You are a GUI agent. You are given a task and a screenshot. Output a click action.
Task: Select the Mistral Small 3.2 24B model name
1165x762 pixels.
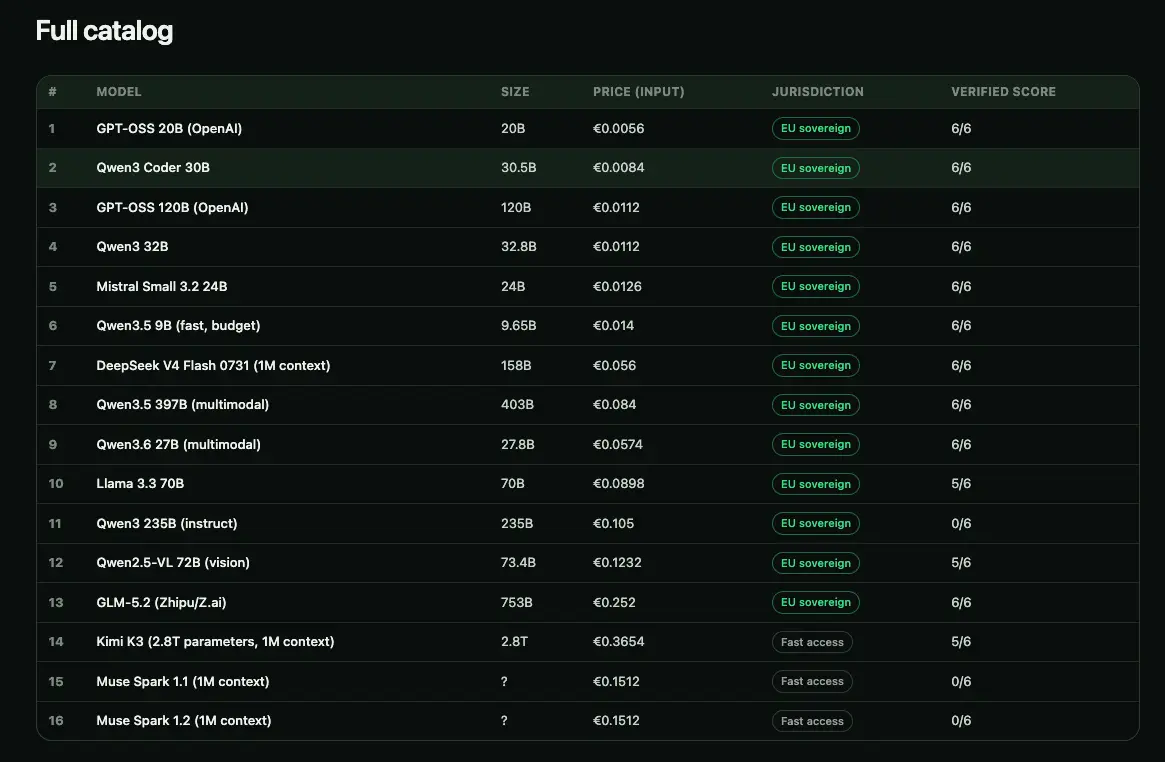click(x=161, y=286)
